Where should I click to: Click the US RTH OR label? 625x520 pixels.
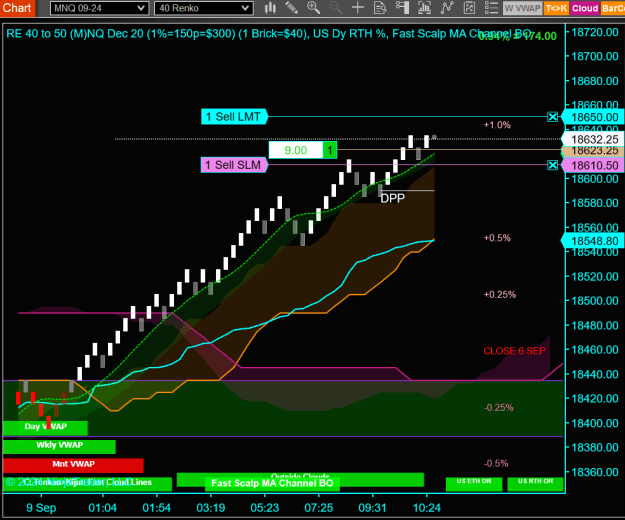535,483
